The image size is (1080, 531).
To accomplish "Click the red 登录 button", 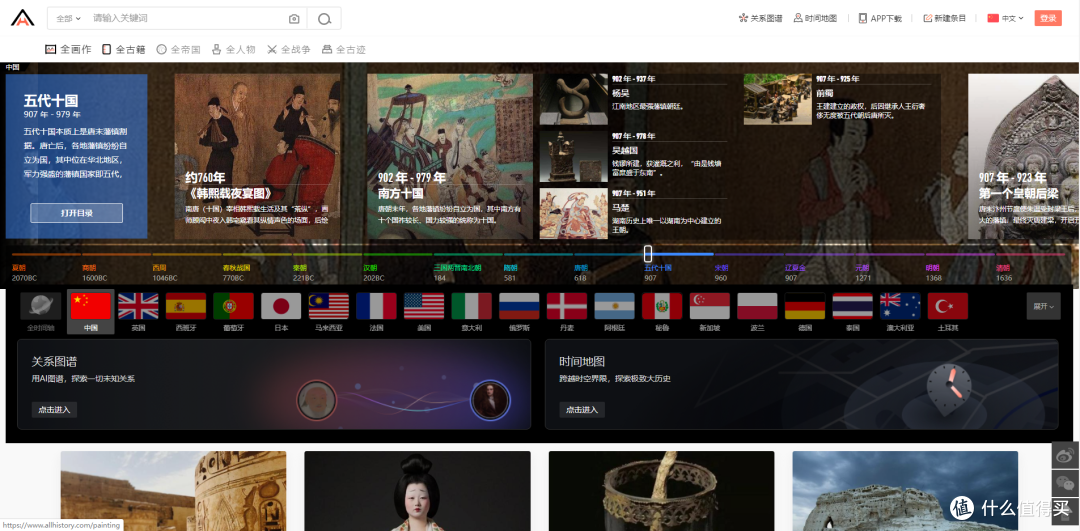I will (x=1048, y=19).
